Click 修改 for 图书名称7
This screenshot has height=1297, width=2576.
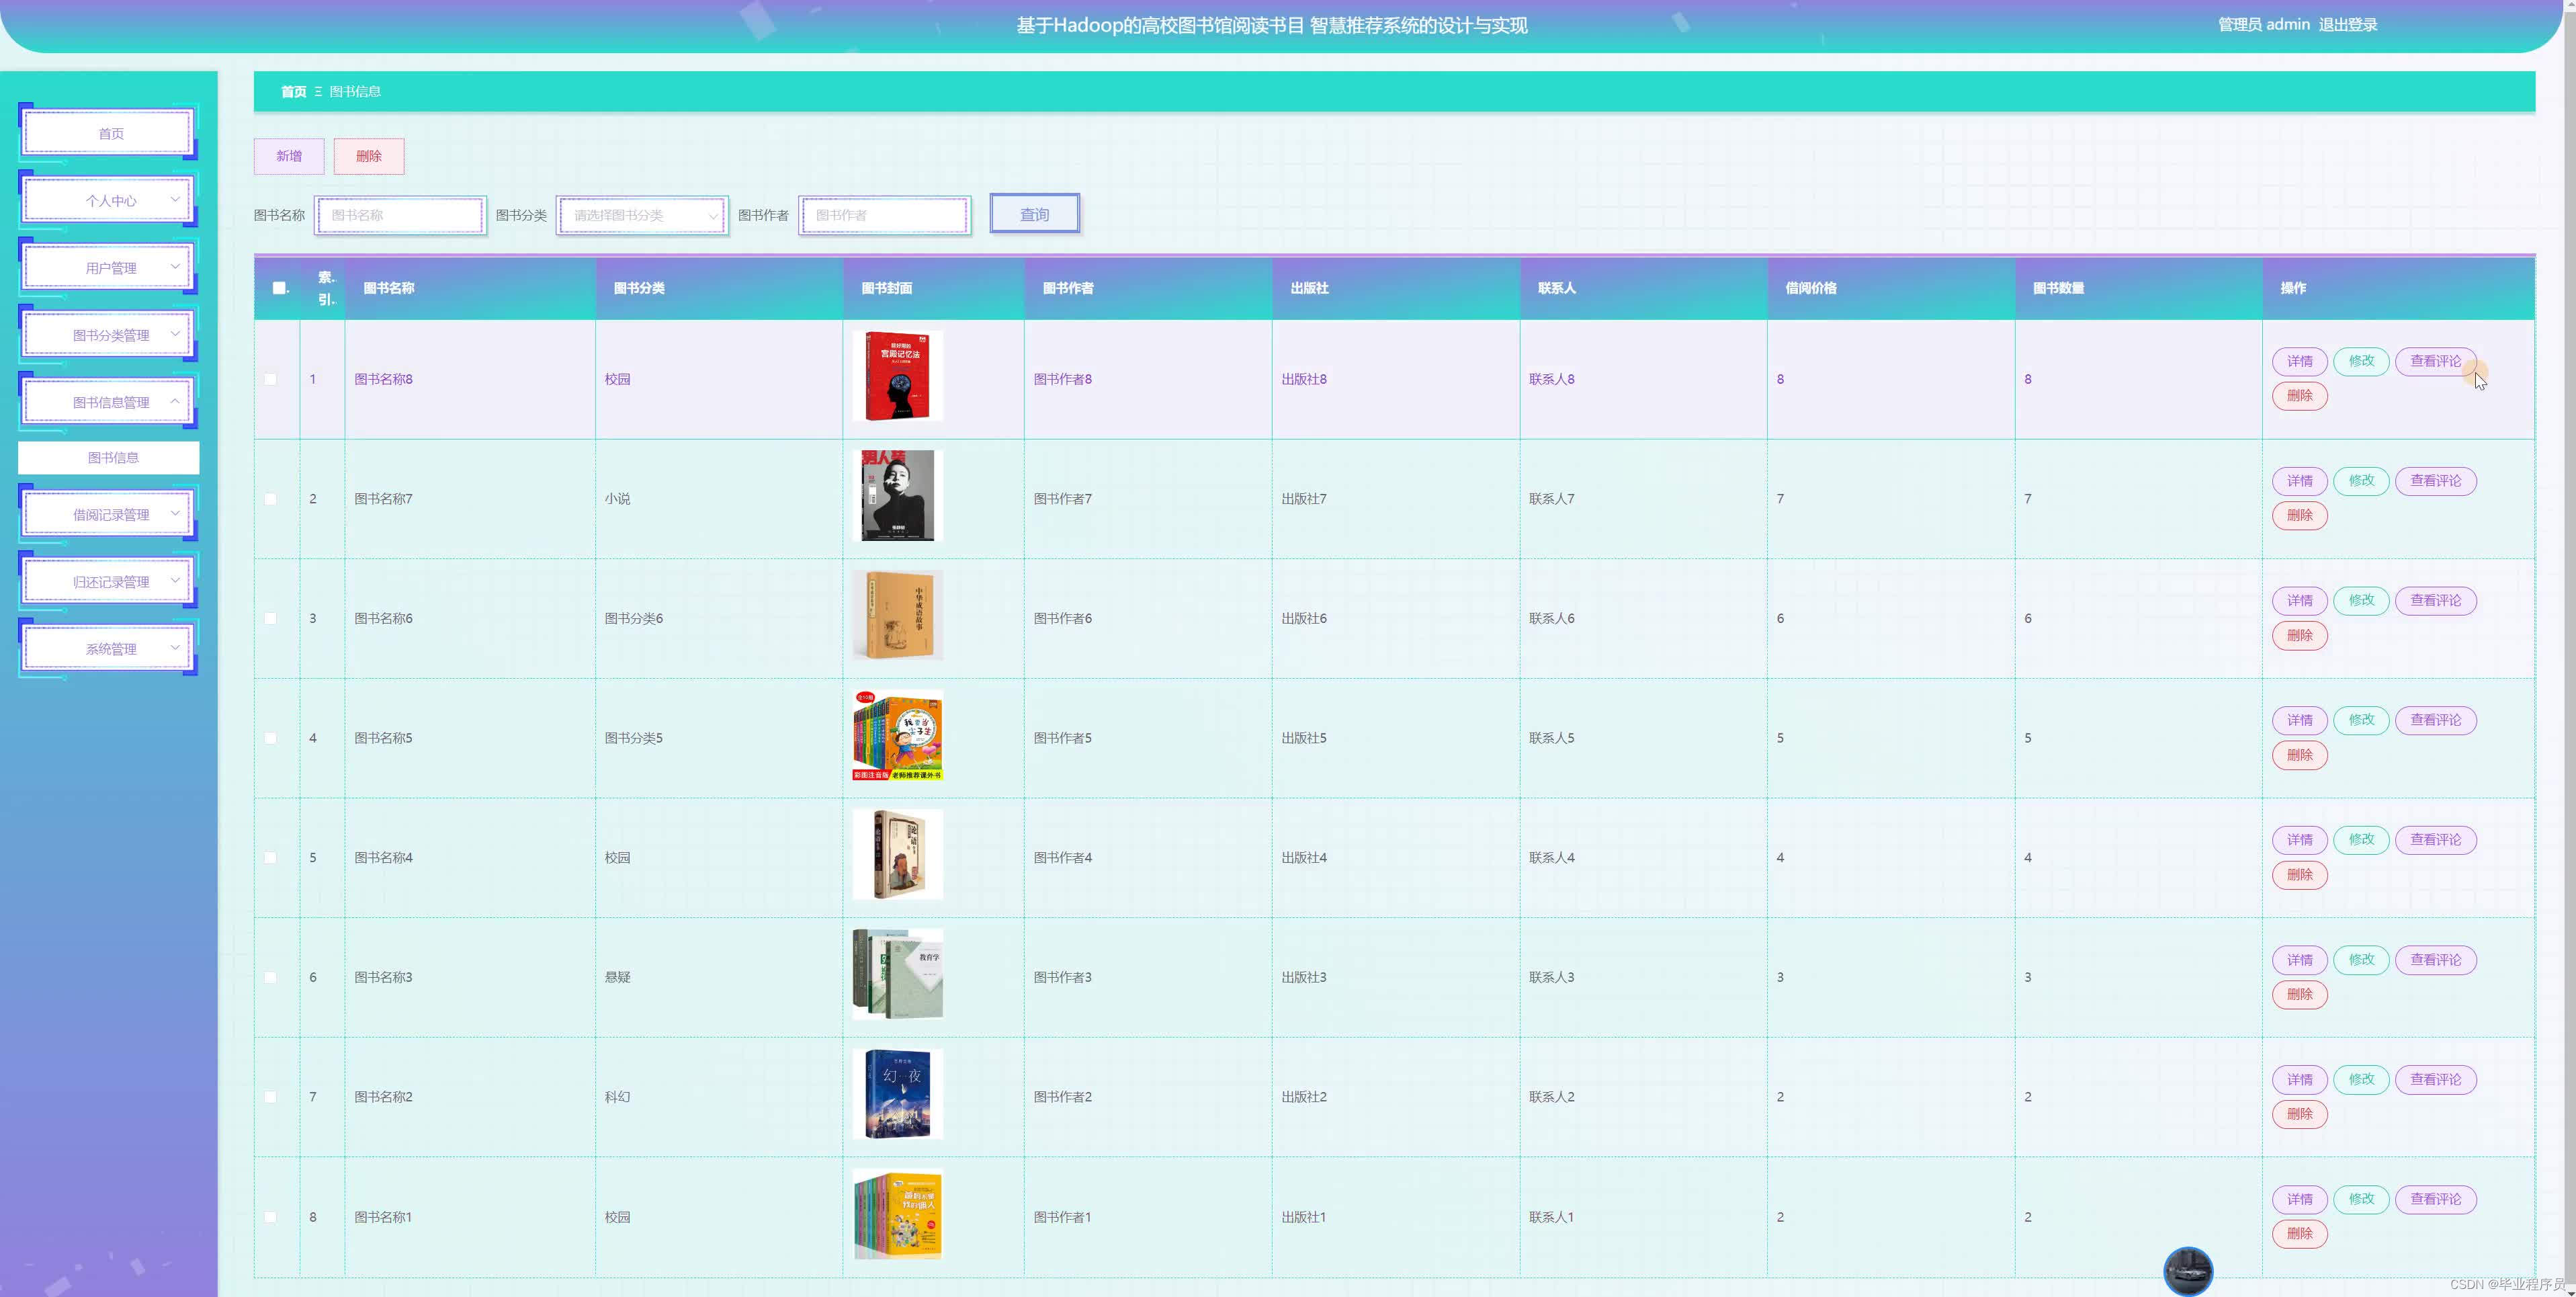pos(2361,481)
